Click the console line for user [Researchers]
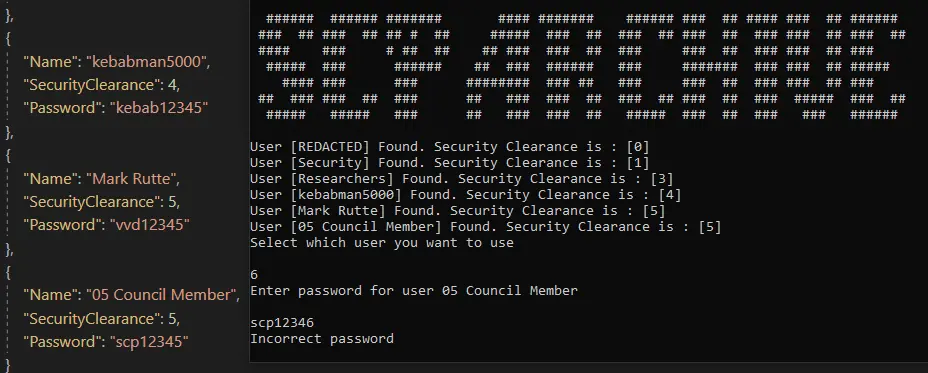928x373 pixels. [x=462, y=179]
